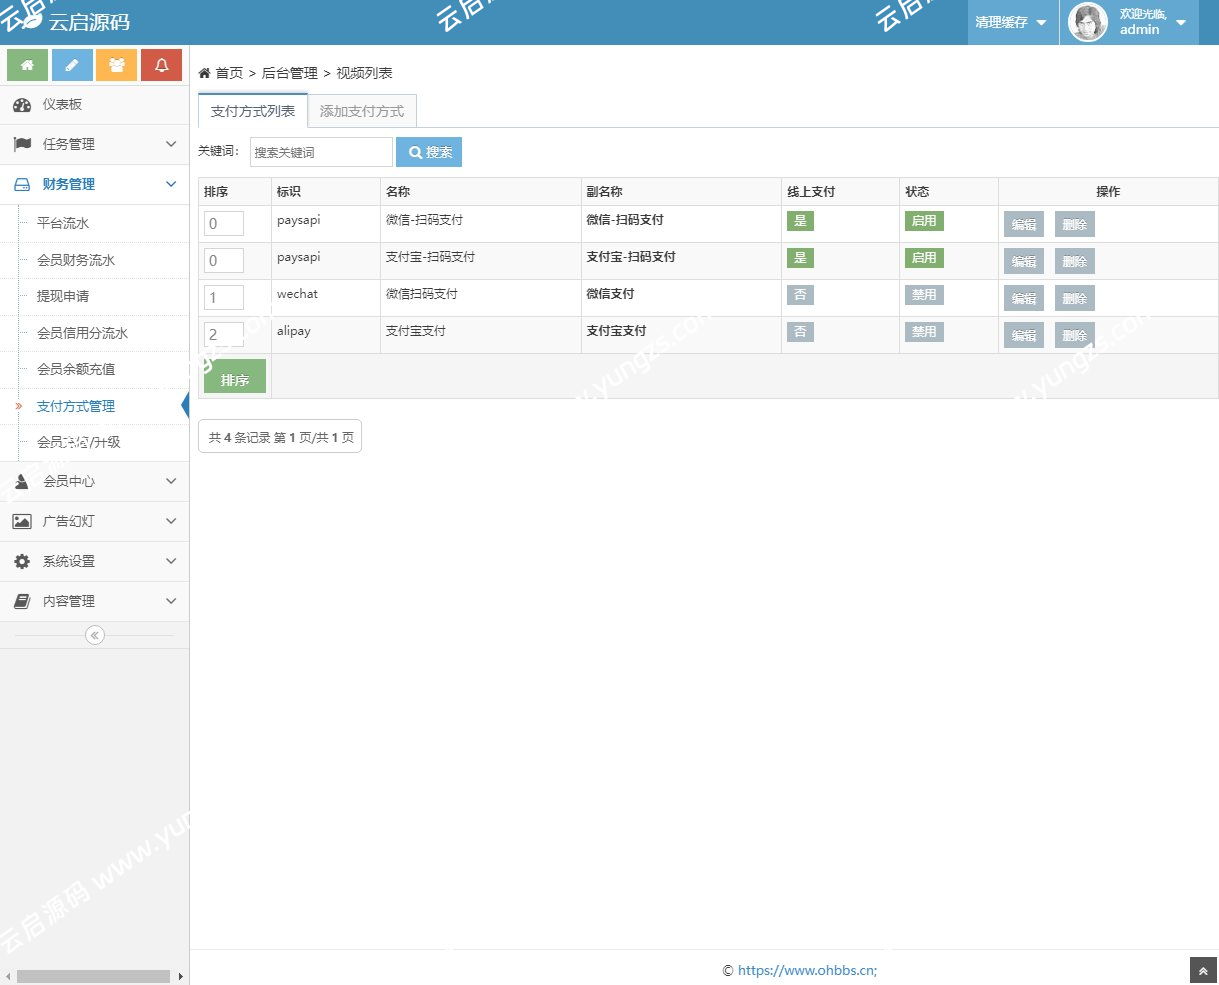Click the admin avatar picture
Image resolution: width=1219 pixels, height=985 pixels.
pos(1088,22)
